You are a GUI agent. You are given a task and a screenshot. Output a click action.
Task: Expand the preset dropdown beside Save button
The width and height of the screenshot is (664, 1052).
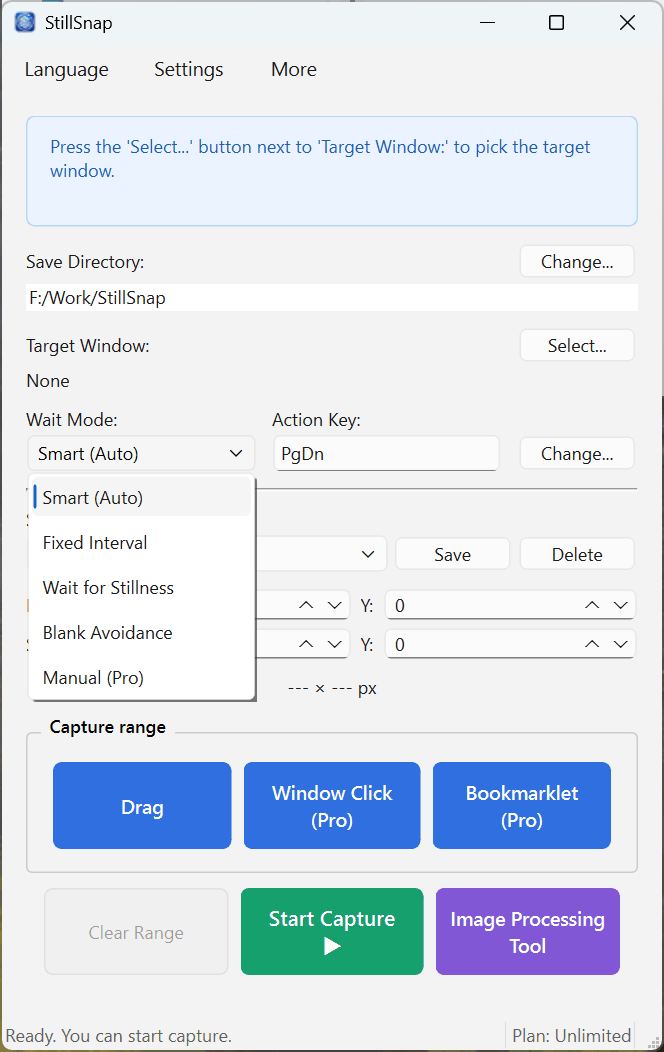click(368, 554)
